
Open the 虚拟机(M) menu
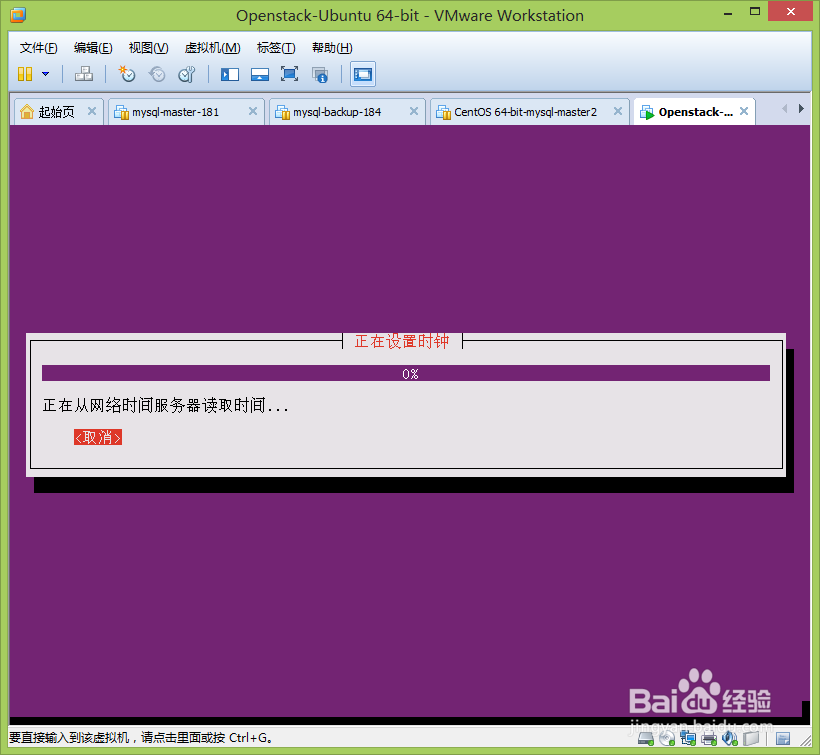(211, 47)
